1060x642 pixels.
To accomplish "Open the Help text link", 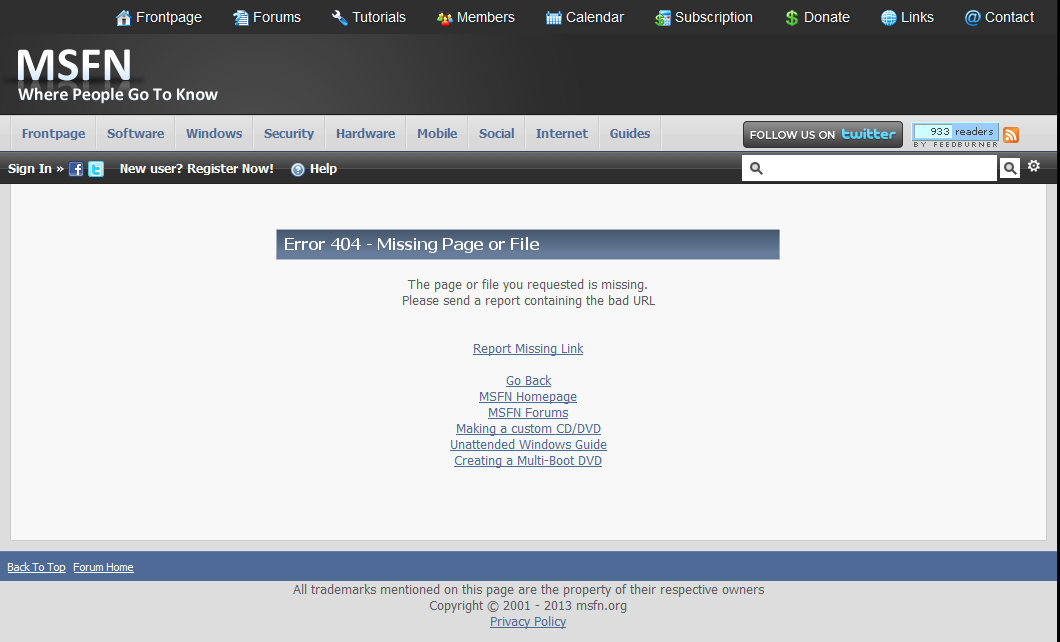I will tap(323, 168).
